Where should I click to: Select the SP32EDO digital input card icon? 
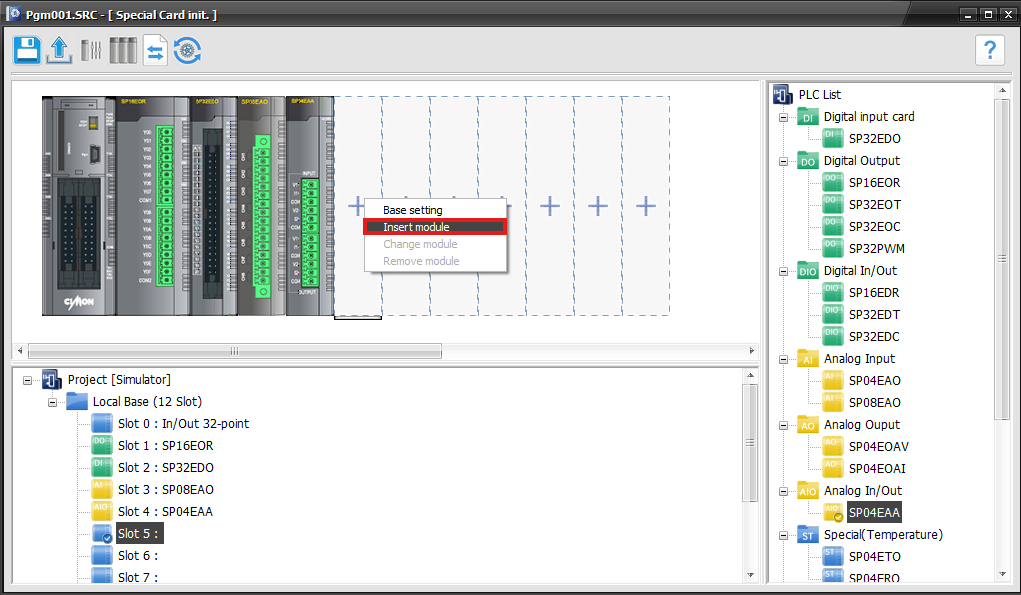pyautogui.click(x=832, y=138)
